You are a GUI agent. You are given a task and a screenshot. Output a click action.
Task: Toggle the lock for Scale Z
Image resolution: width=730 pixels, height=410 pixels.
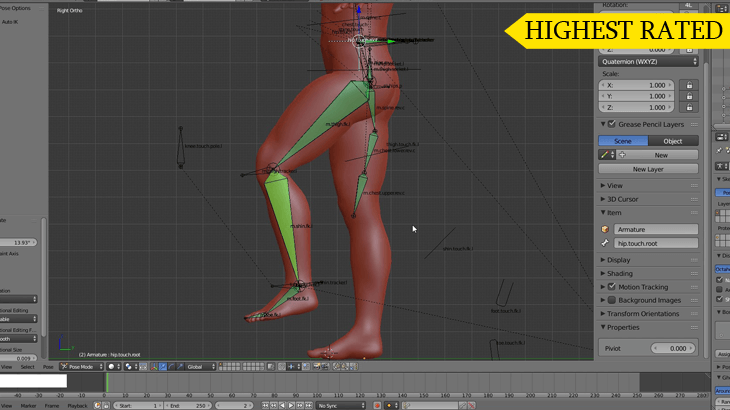[x=689, y=108]
